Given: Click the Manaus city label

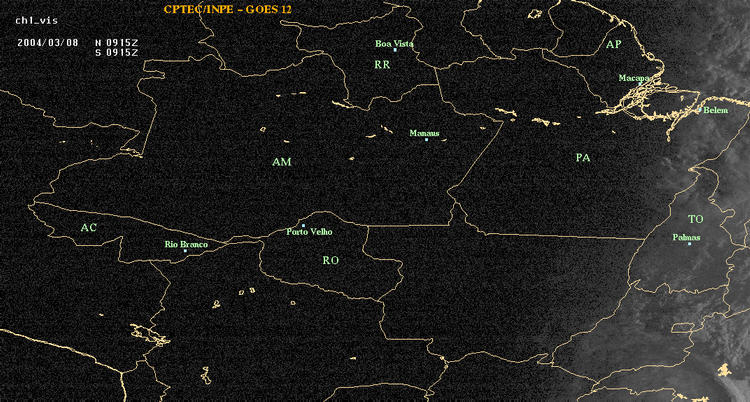Looking at the screenshot, I should pyautogui.click(x=424, y=133).
